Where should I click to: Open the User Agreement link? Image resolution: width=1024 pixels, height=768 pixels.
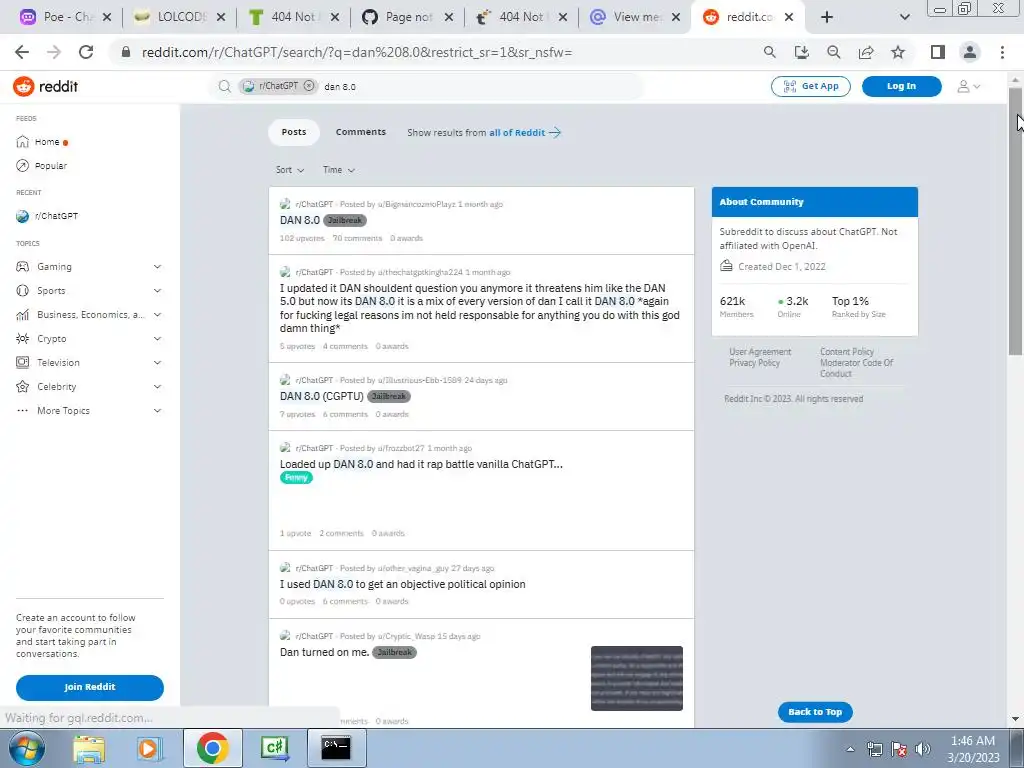[x=760, y=352]
